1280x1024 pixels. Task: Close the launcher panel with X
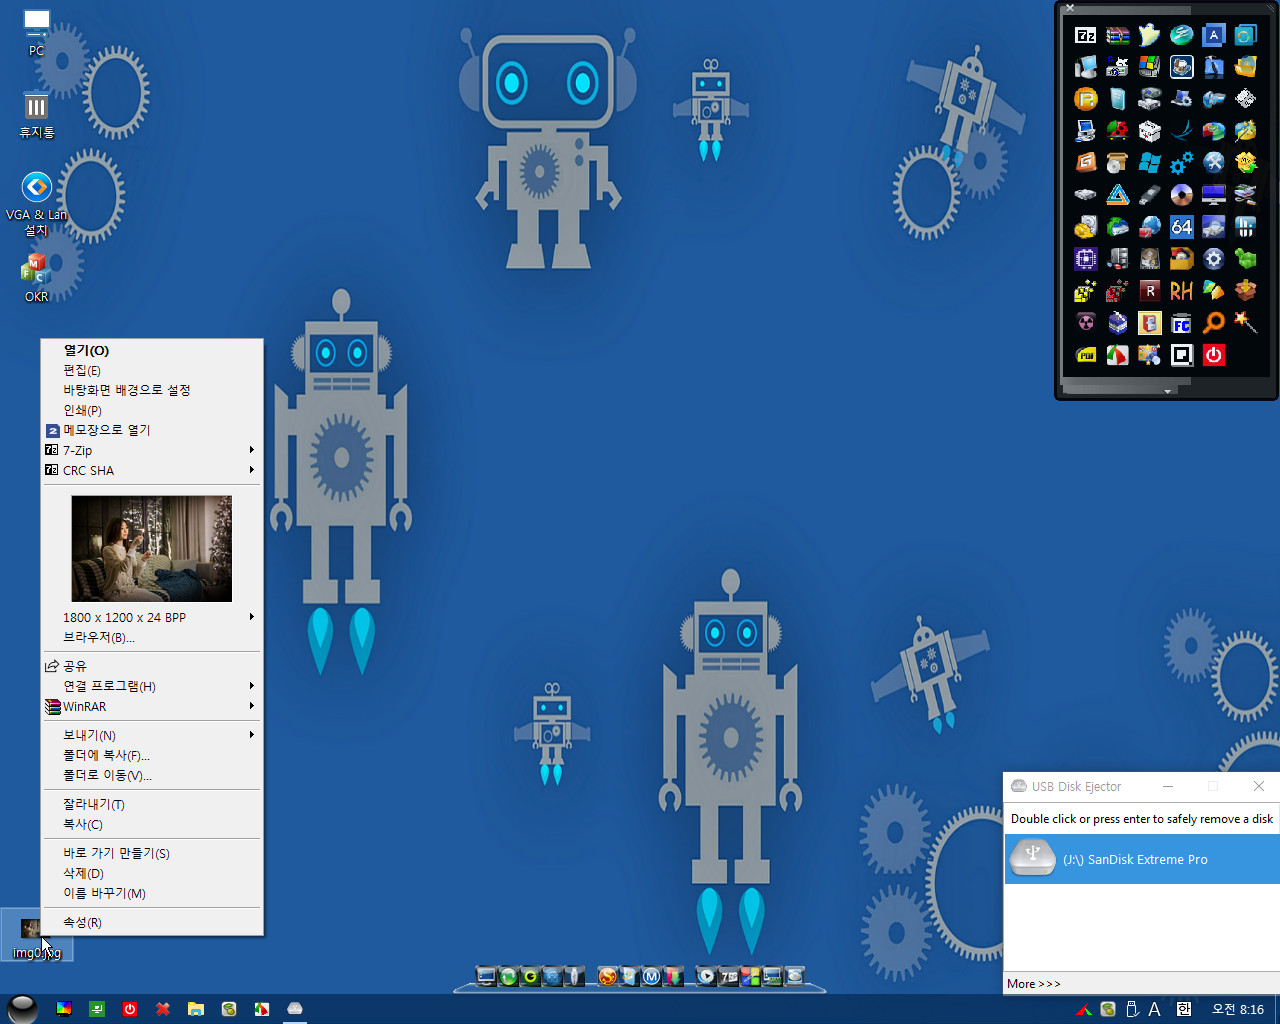click(1069, 7)
